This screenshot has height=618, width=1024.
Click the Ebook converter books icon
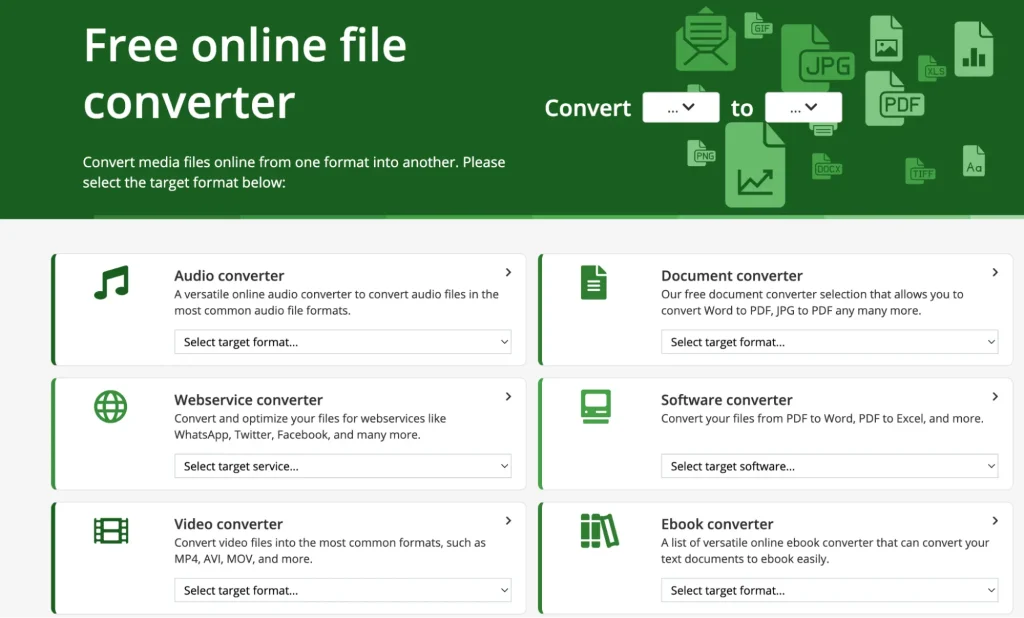pyautogui.click(x=599, y=530)
